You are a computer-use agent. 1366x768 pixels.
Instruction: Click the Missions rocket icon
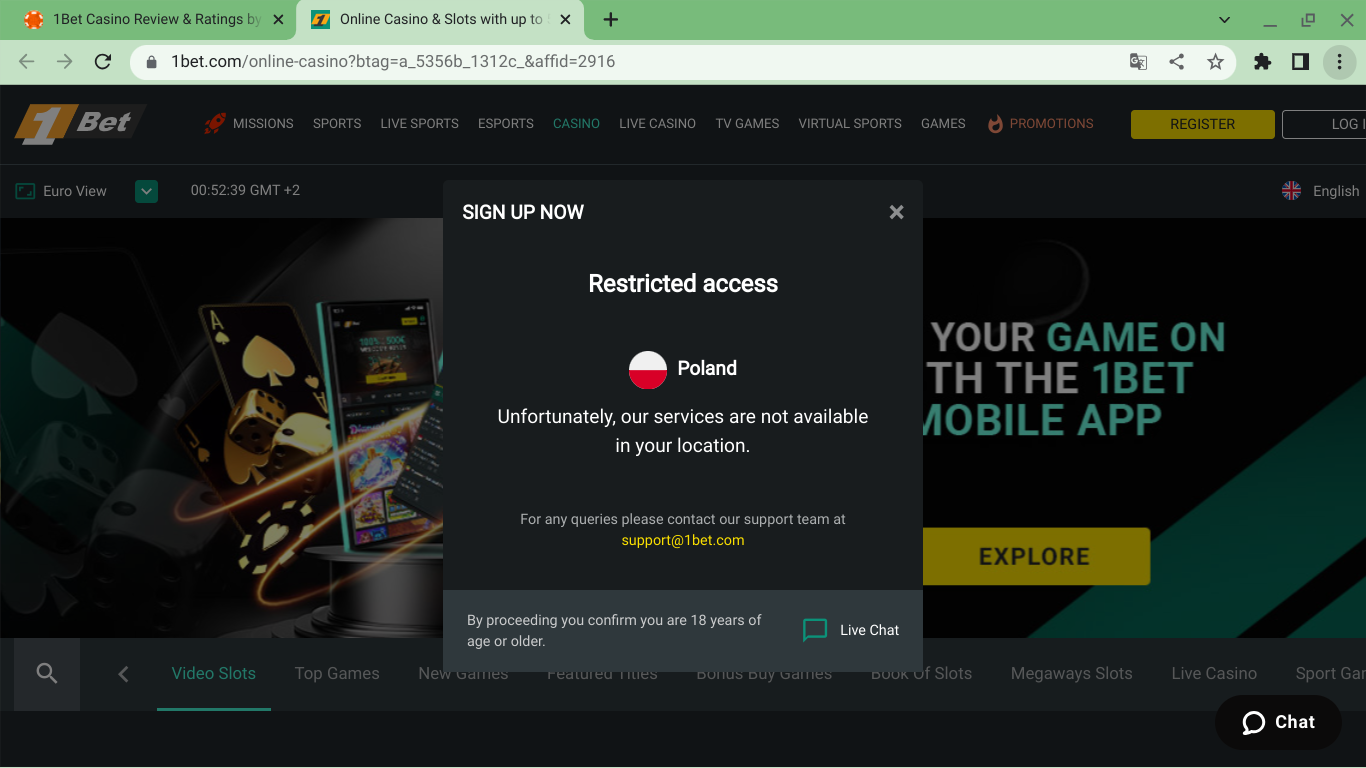click(215, 123)
